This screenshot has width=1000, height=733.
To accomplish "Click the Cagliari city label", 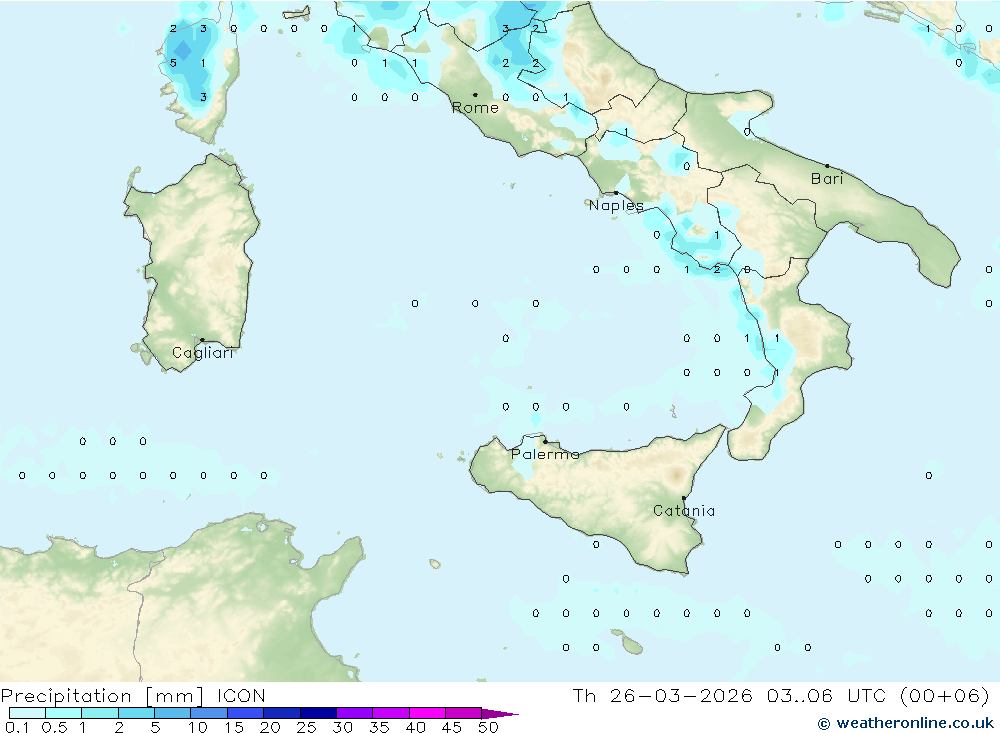I will 203,353.
